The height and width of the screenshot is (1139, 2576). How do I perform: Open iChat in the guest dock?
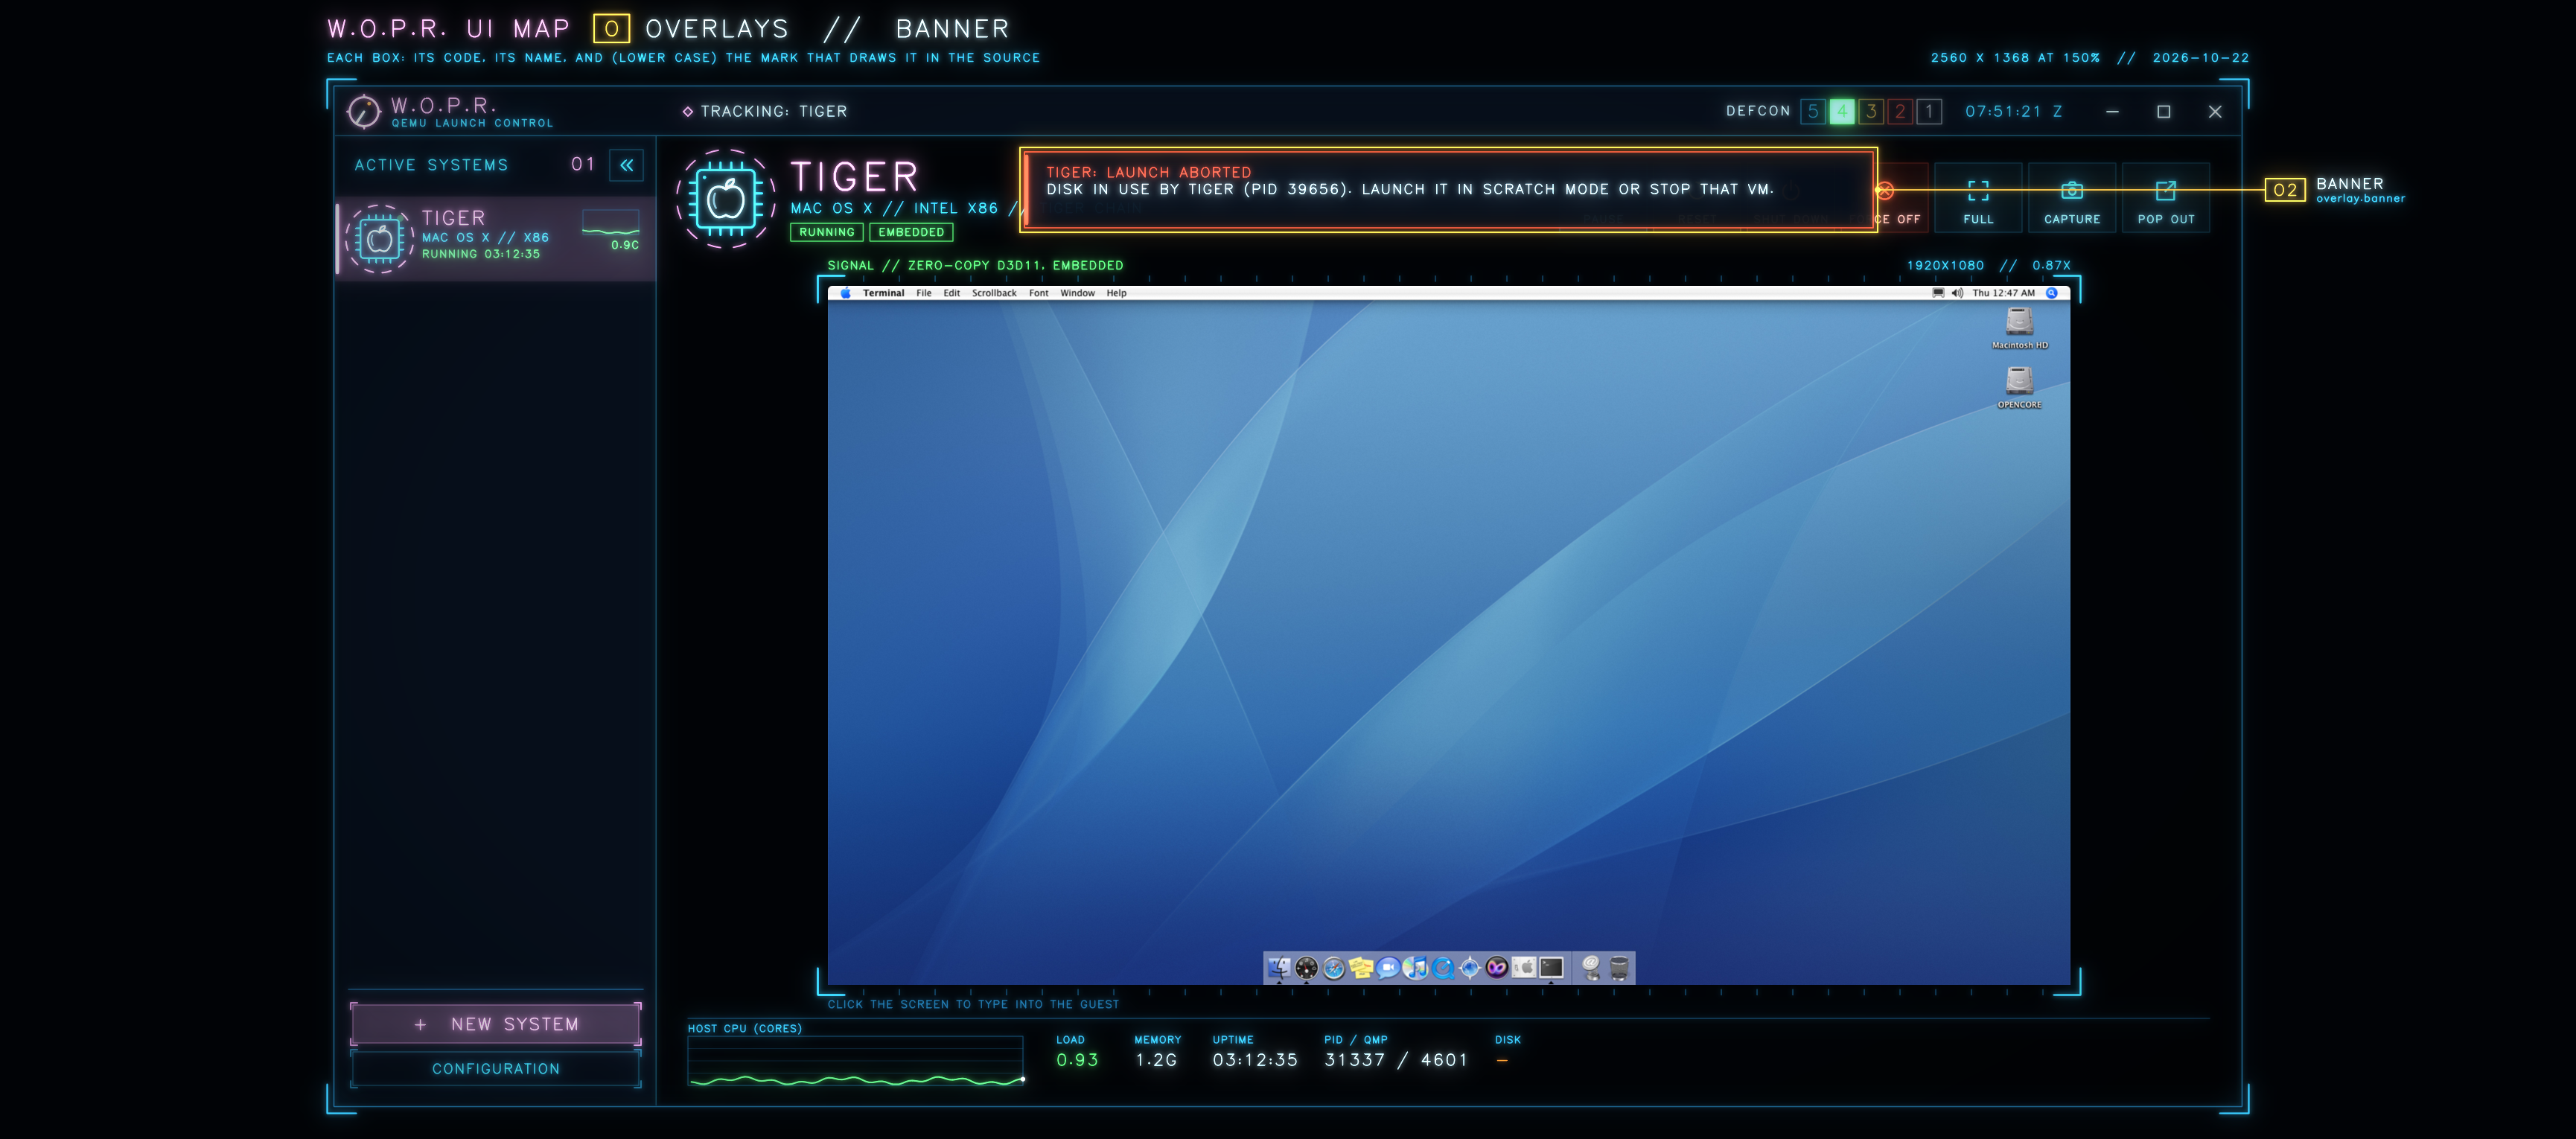(1388, 968)
